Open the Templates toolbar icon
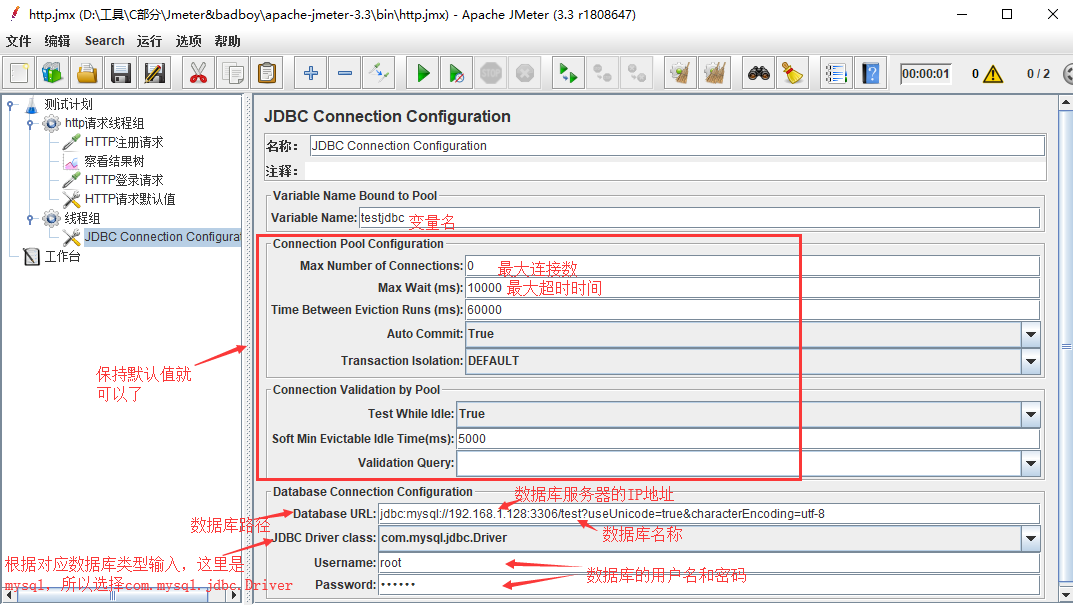Image resolution: width=1073 pixels, height=605 pixels. pos(53,73)
